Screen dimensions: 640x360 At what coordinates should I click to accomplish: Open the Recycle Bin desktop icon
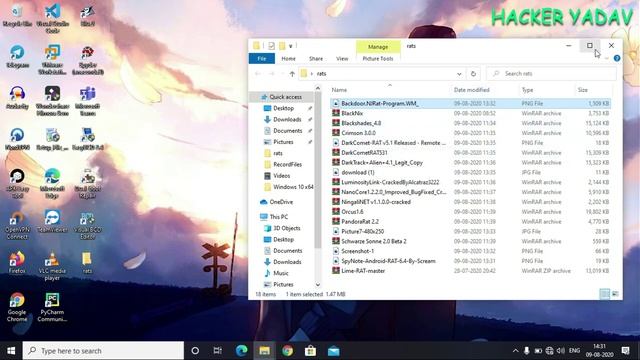click(x=17, y=16)
